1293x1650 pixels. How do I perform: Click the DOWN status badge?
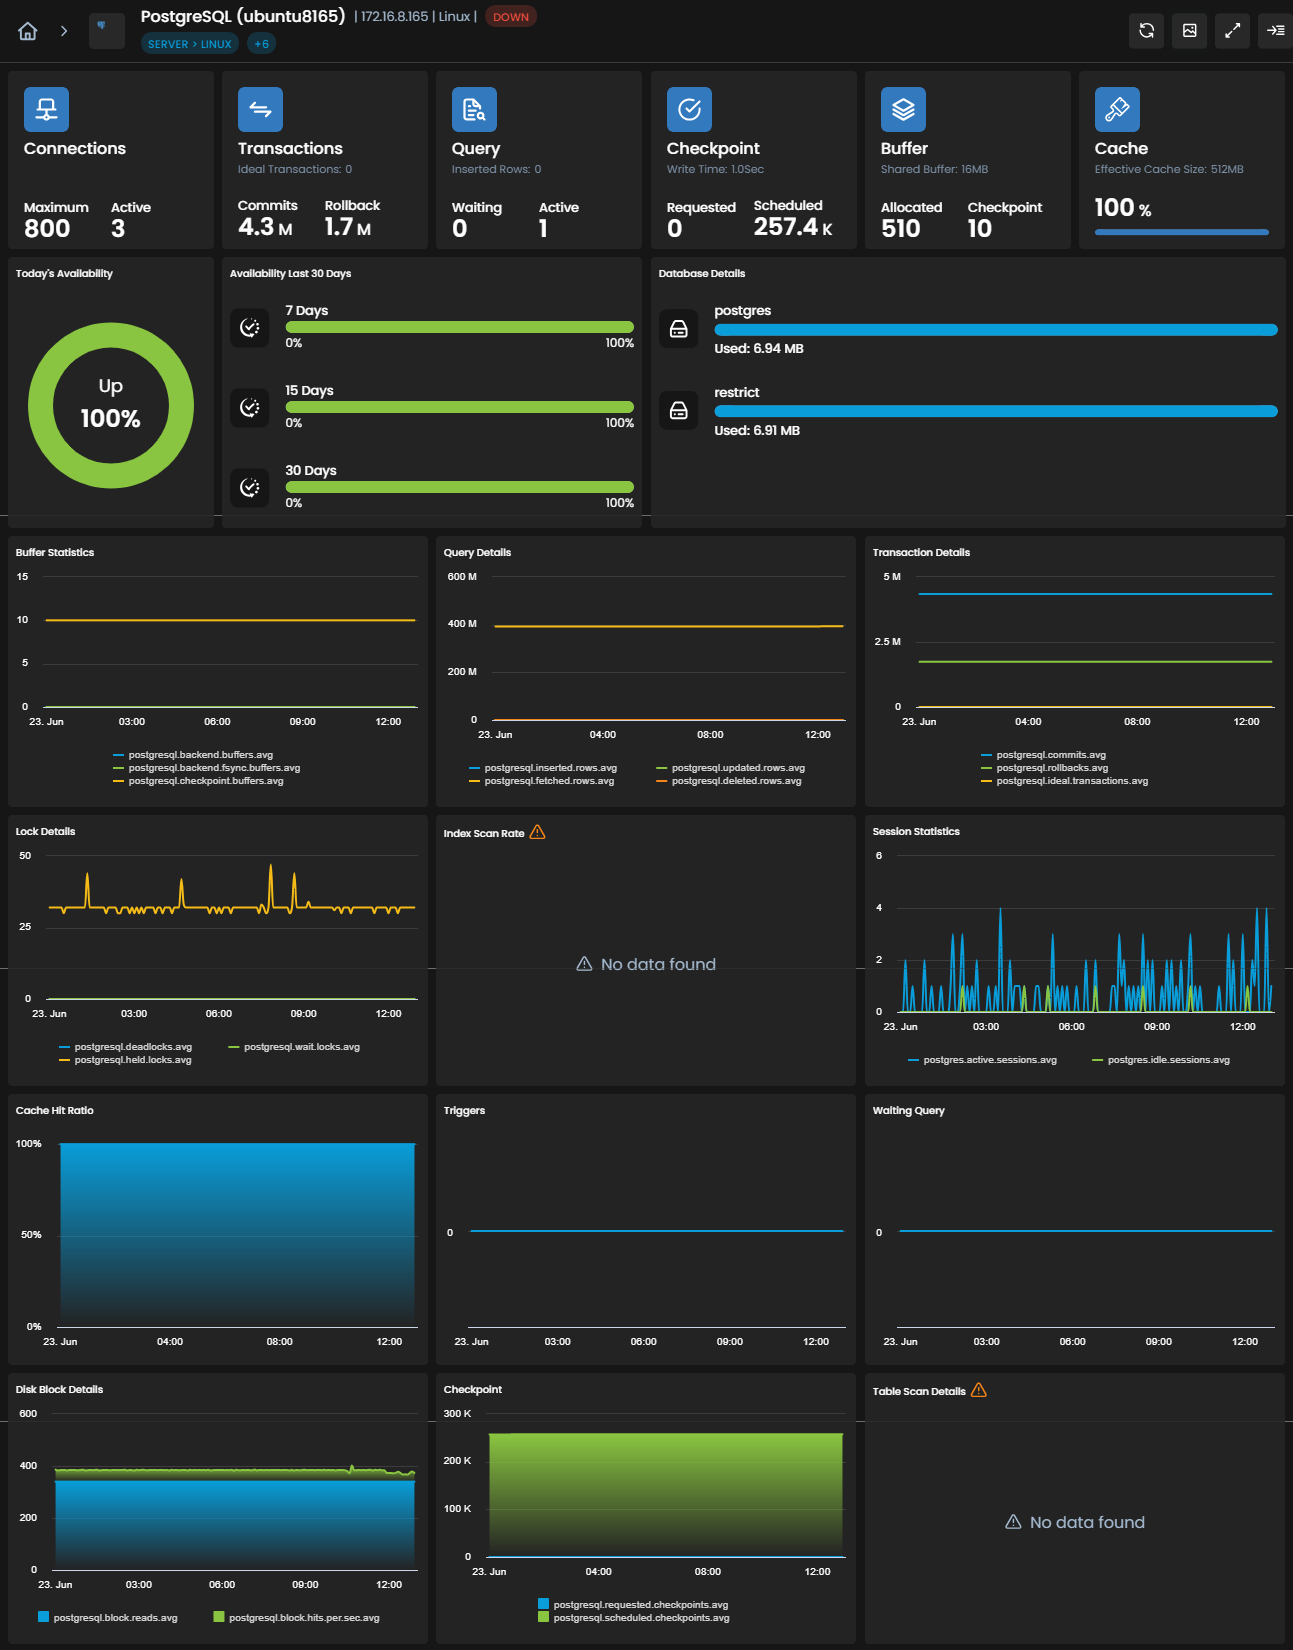[x=511, y=17]
